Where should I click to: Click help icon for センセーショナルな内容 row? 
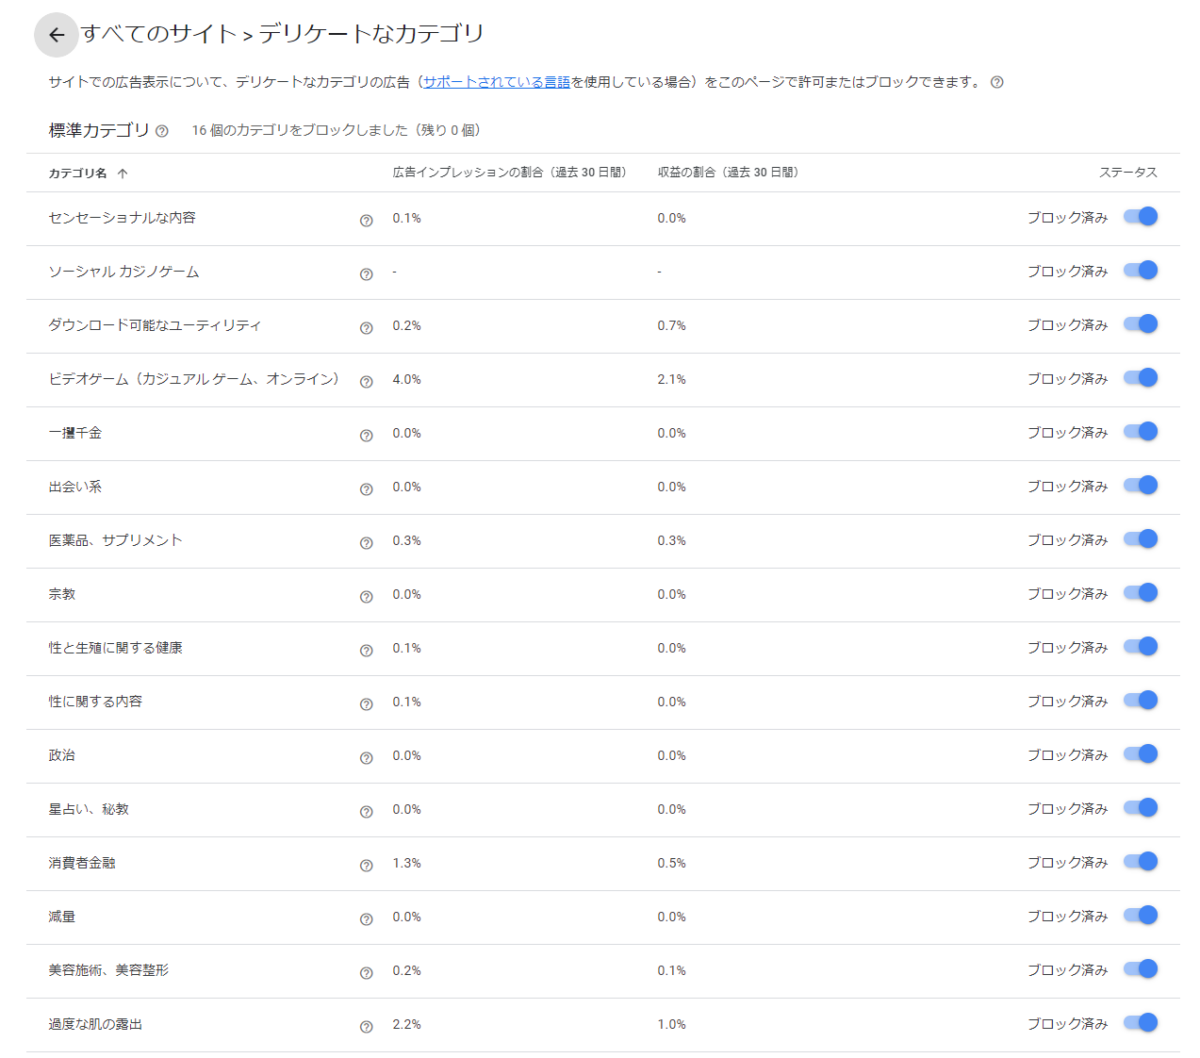366,220
